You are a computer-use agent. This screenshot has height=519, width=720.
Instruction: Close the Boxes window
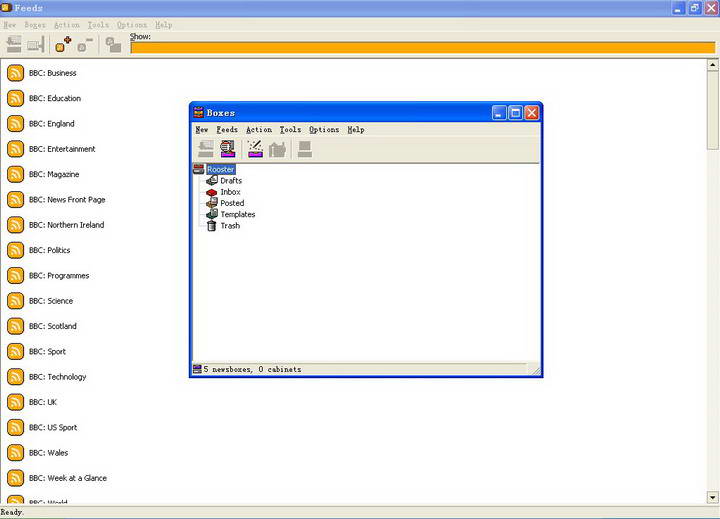click(x=532, y=113)
